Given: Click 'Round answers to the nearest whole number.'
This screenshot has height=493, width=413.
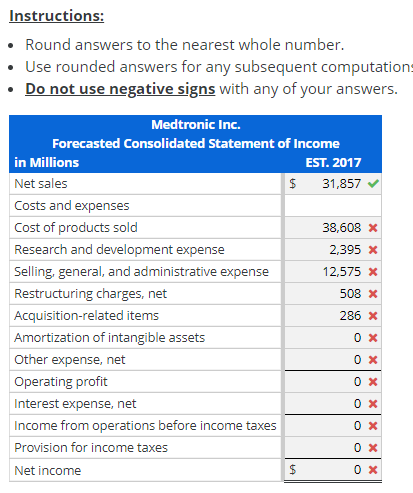Looking at the screenshot, I should click(185, 45).
